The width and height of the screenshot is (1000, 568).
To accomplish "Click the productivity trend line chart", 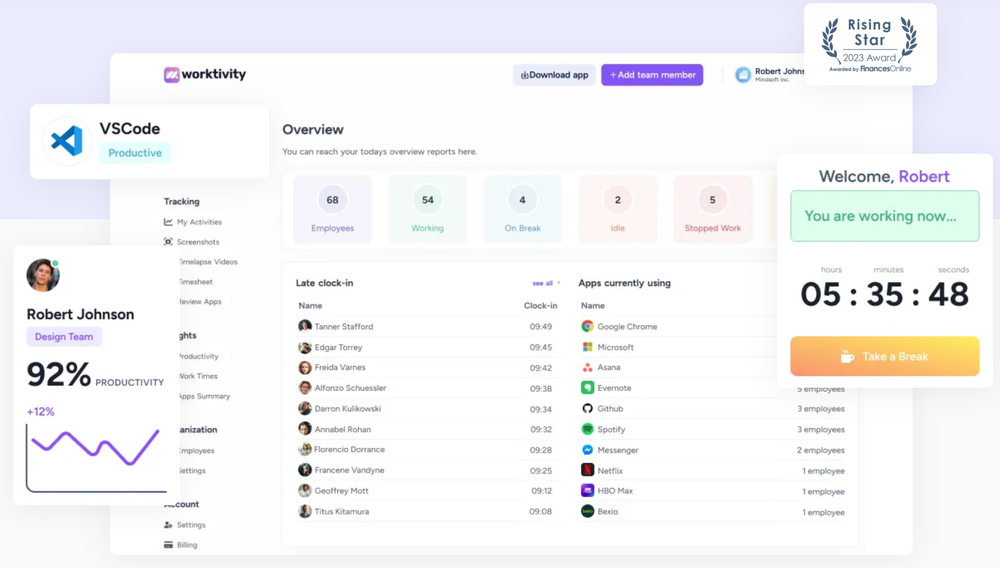I will point(96,459).
